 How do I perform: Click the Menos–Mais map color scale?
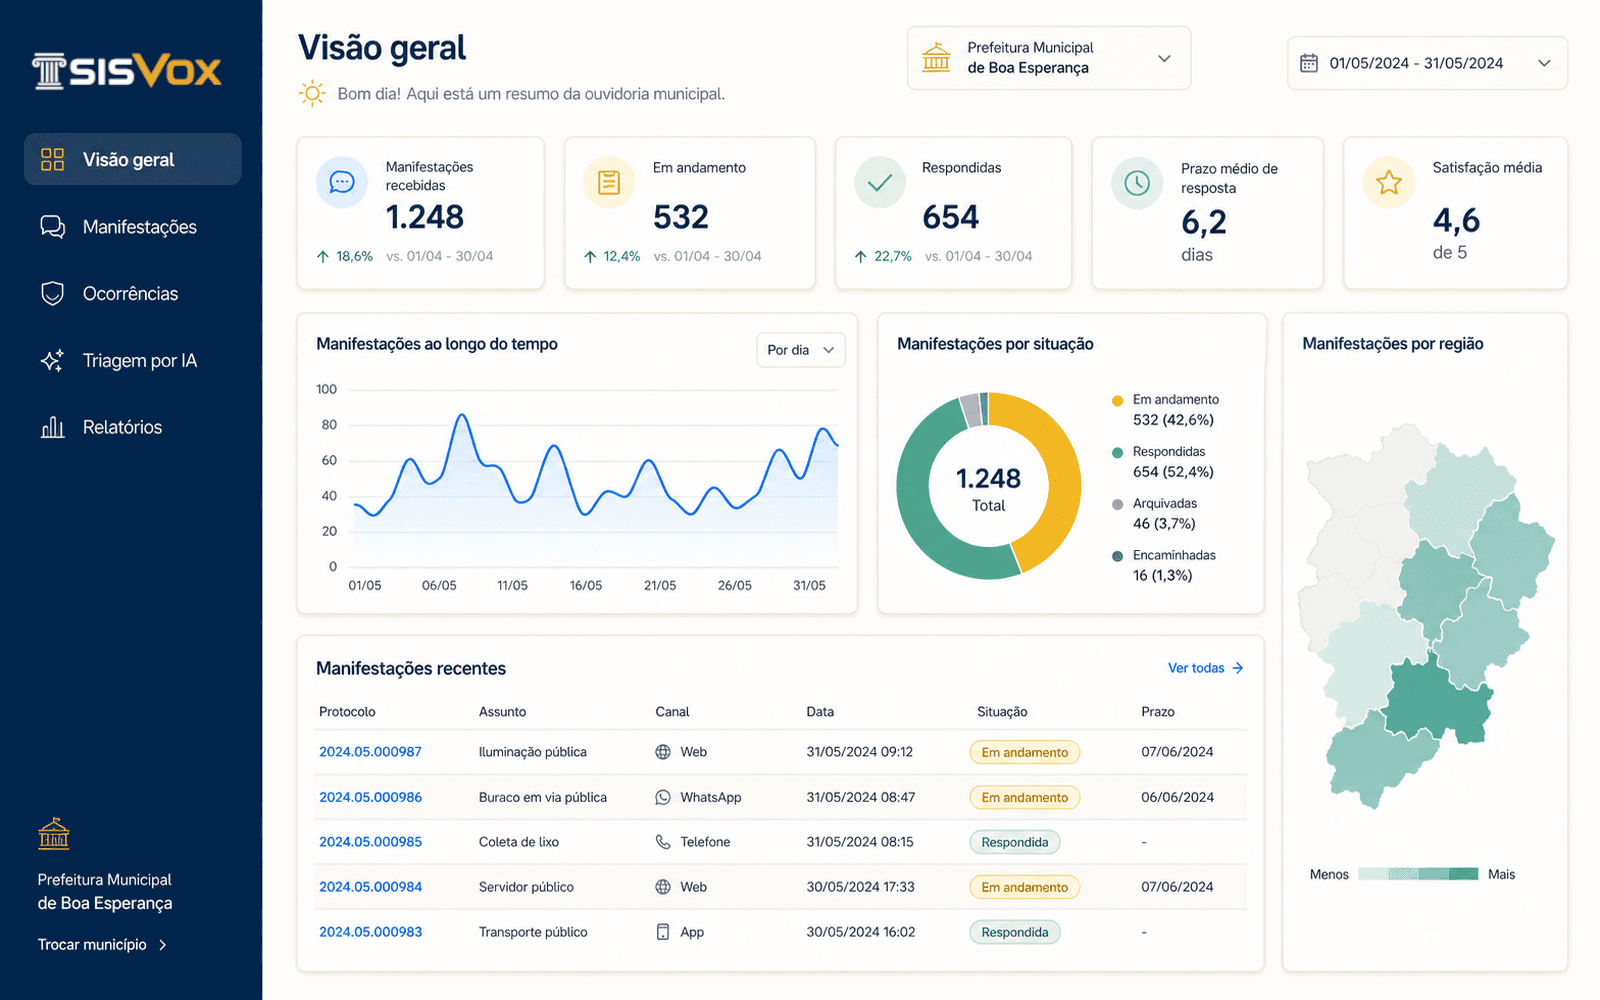tap(1418, 874)
